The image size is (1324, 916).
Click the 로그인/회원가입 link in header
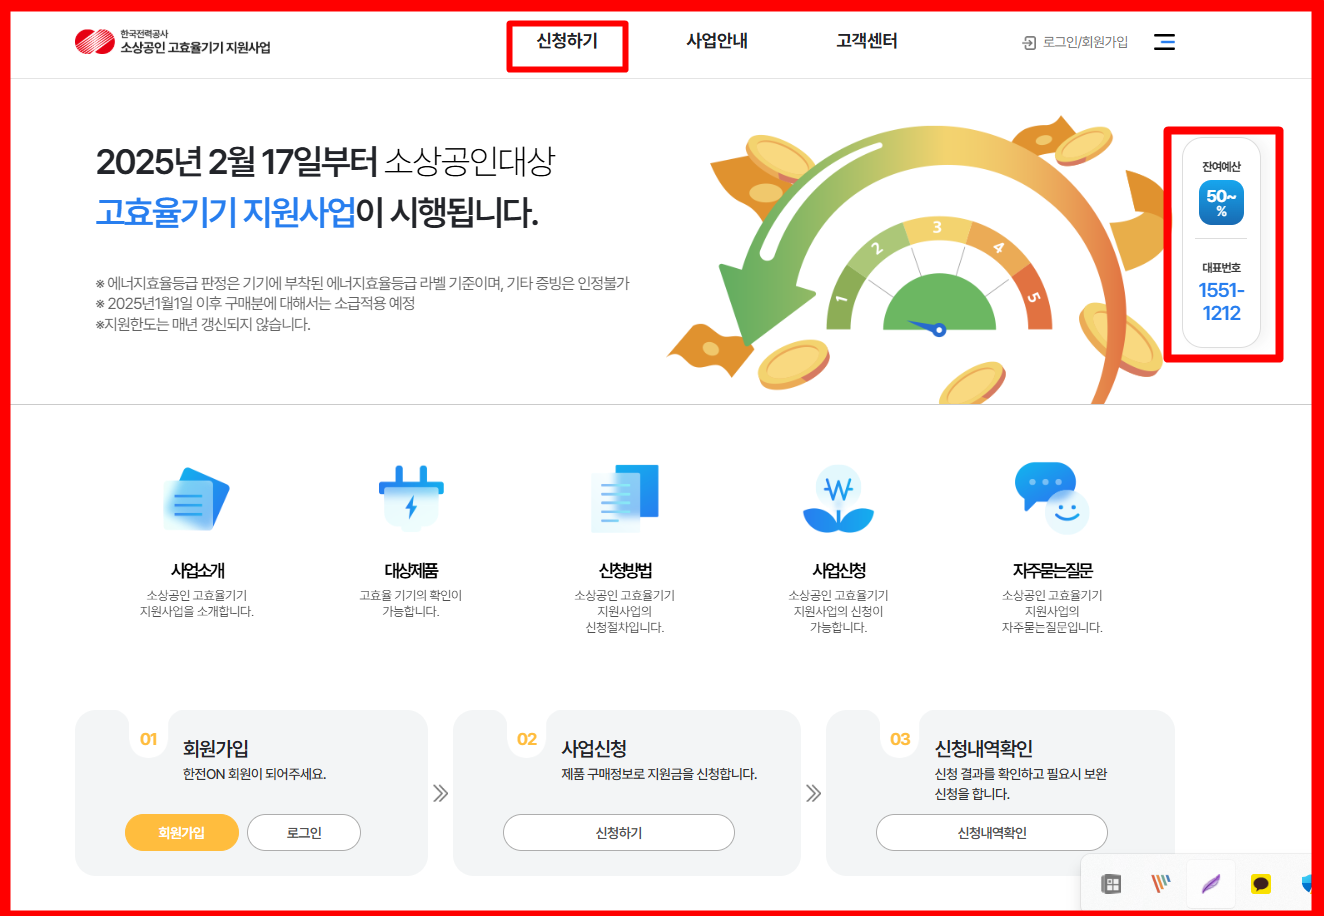click(x=1085, y=42)
